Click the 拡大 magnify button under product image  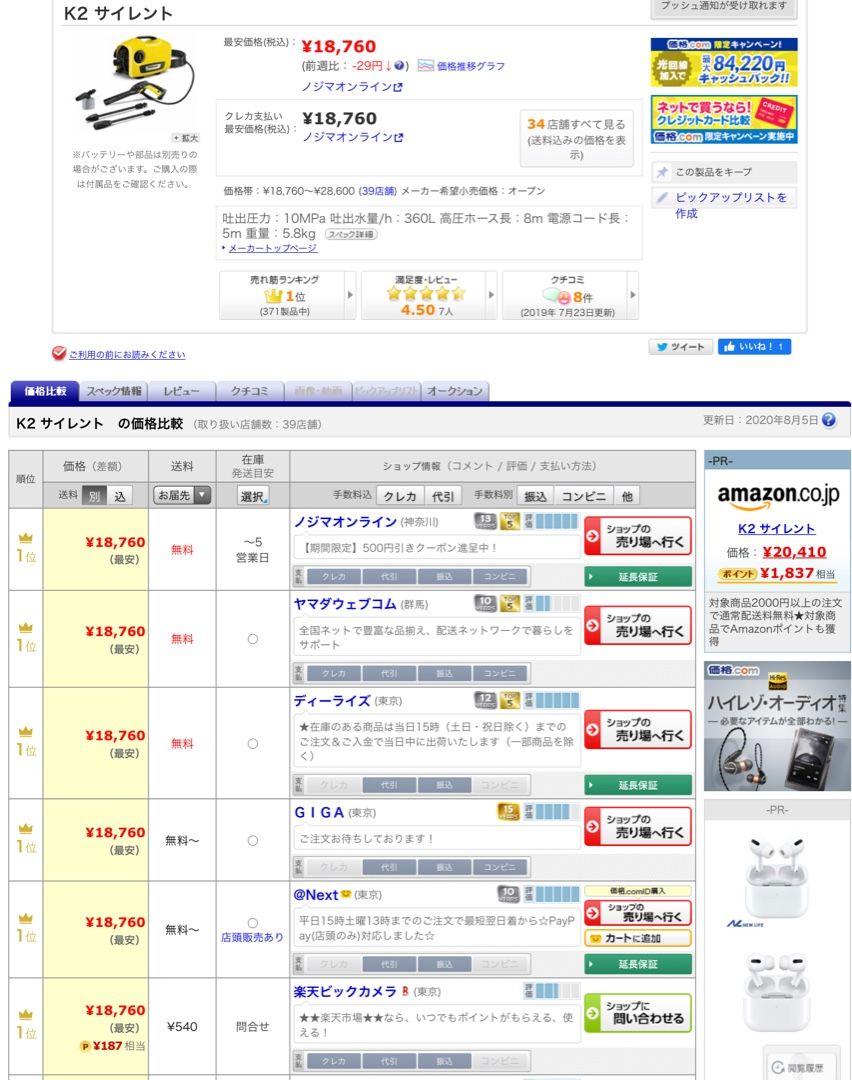(x=185, y=138)
